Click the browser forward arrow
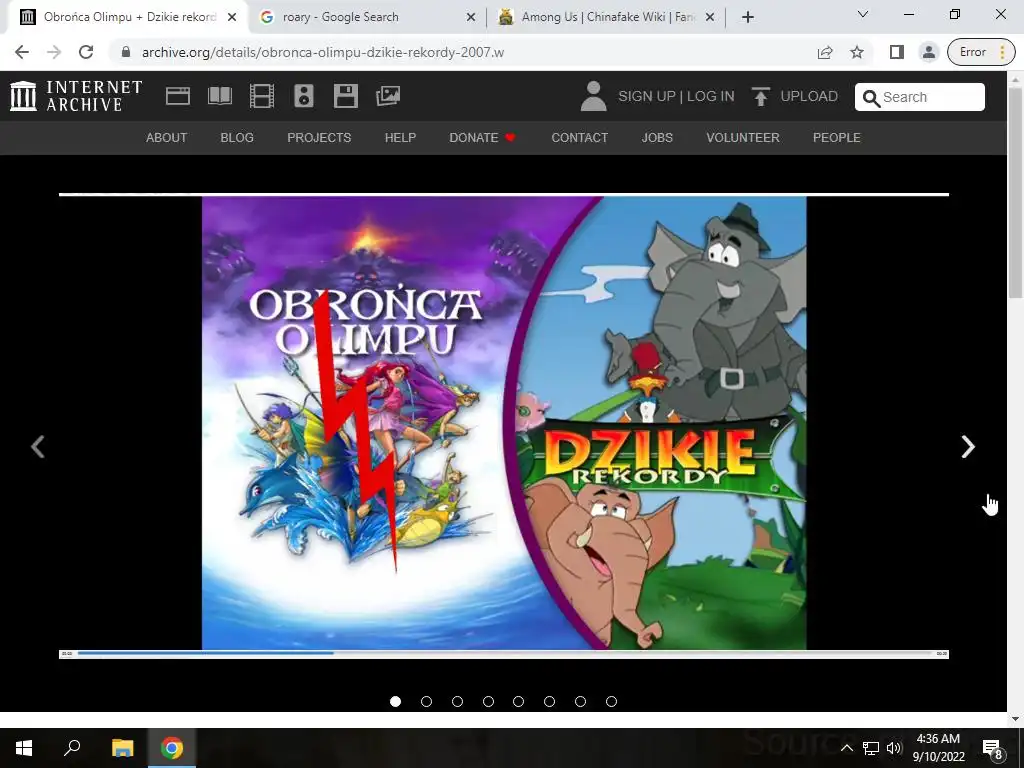Viewport: 1024px width, 768px height. point(54,52)
